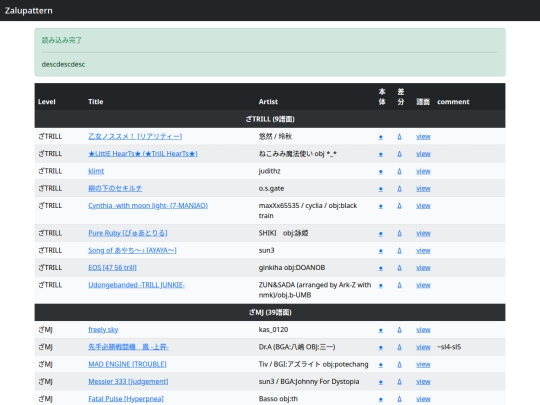This screenshot has height=405, width=540.
Task: Click 差分 triangle icon in Cynthia row
Action: pyautogui.click(x=399, y=205)
